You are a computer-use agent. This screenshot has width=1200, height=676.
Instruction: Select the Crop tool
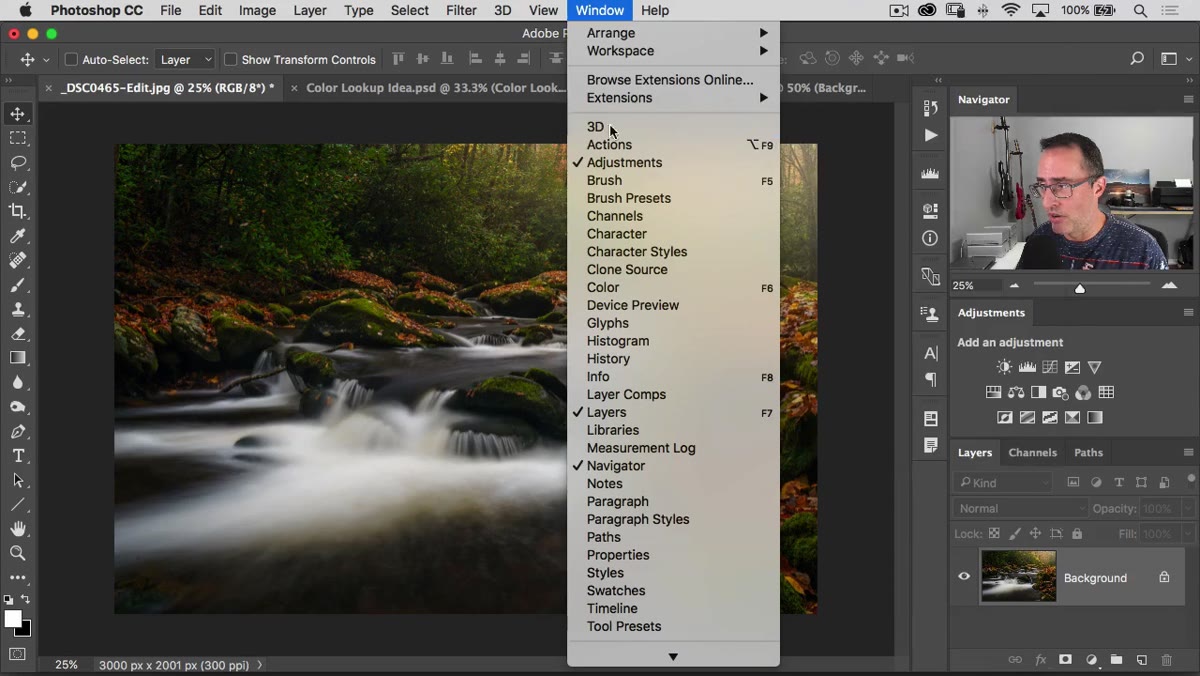(x=18, y=211)
